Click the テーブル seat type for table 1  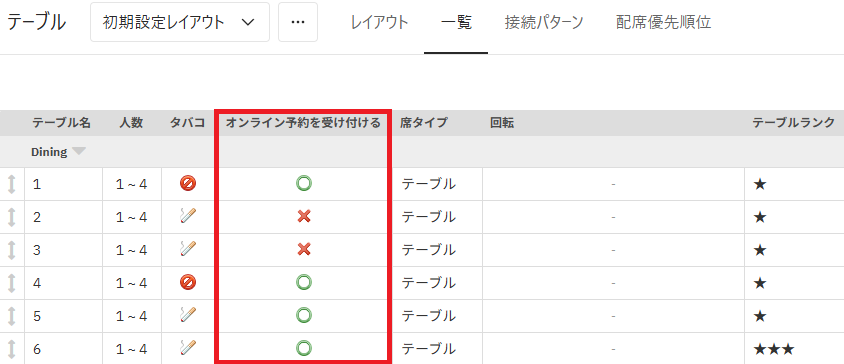pos(429,184)
